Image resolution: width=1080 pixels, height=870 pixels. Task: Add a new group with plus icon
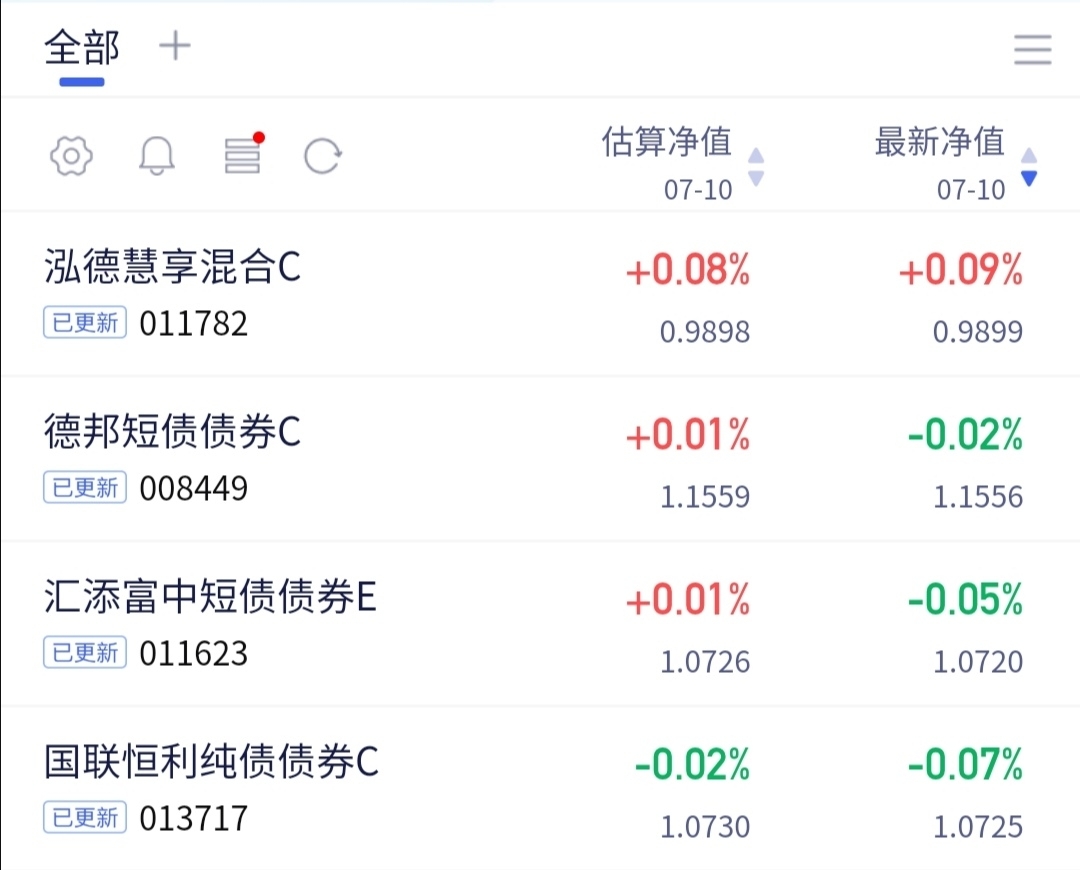175,47
